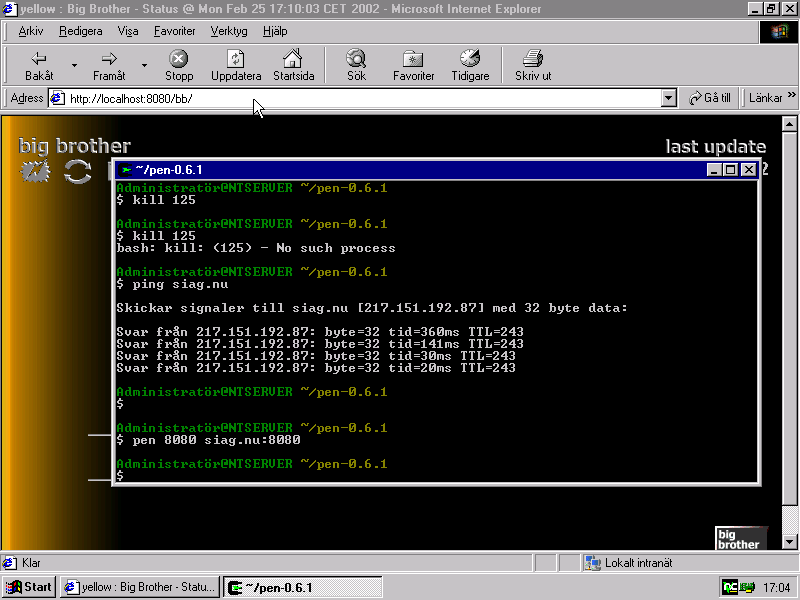Open the Bakåt history dropdown arrow

[74, 65]
